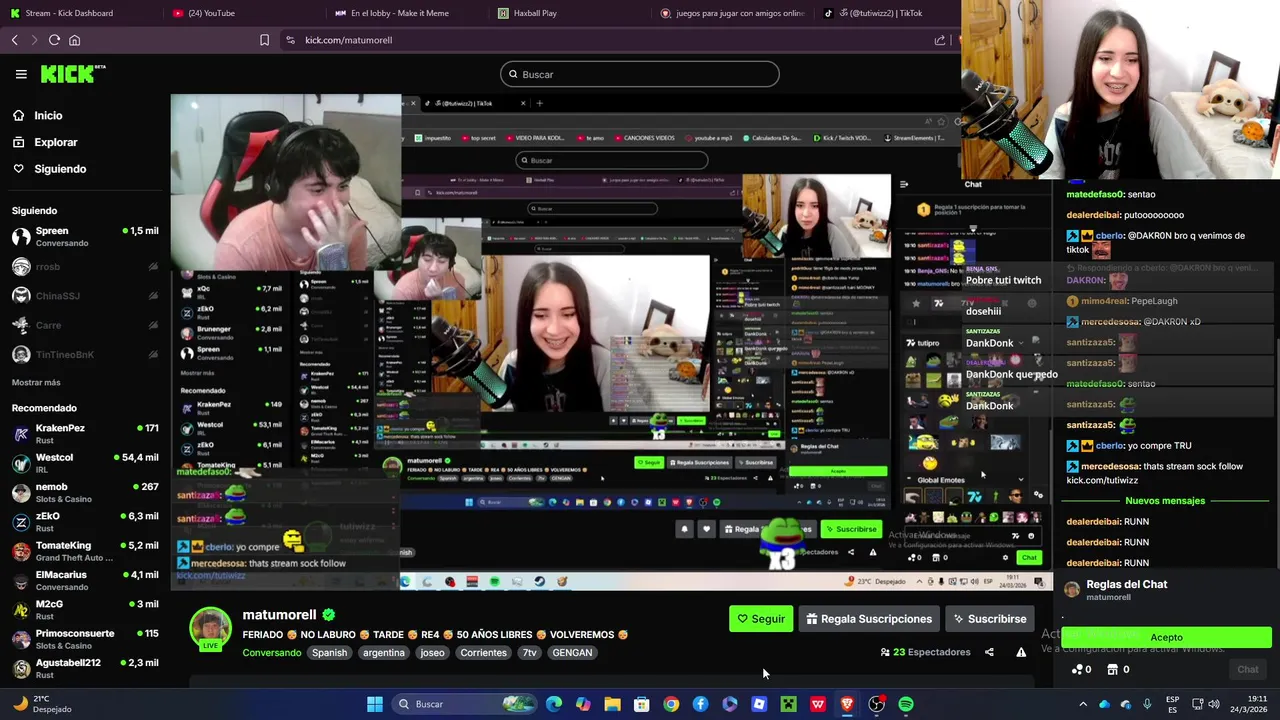Click the Conversando category link

pyautogui.click(x=272, y=653)
